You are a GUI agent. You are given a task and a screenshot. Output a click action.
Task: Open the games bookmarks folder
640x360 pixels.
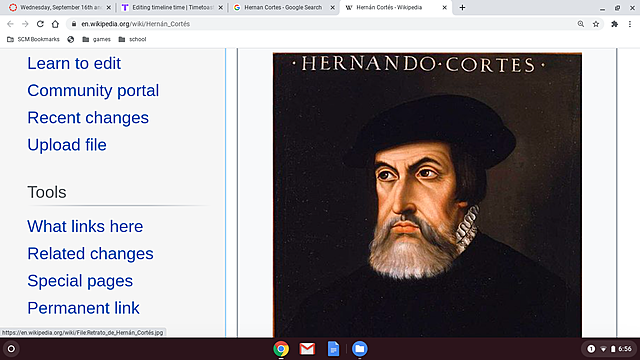(97, 39)
